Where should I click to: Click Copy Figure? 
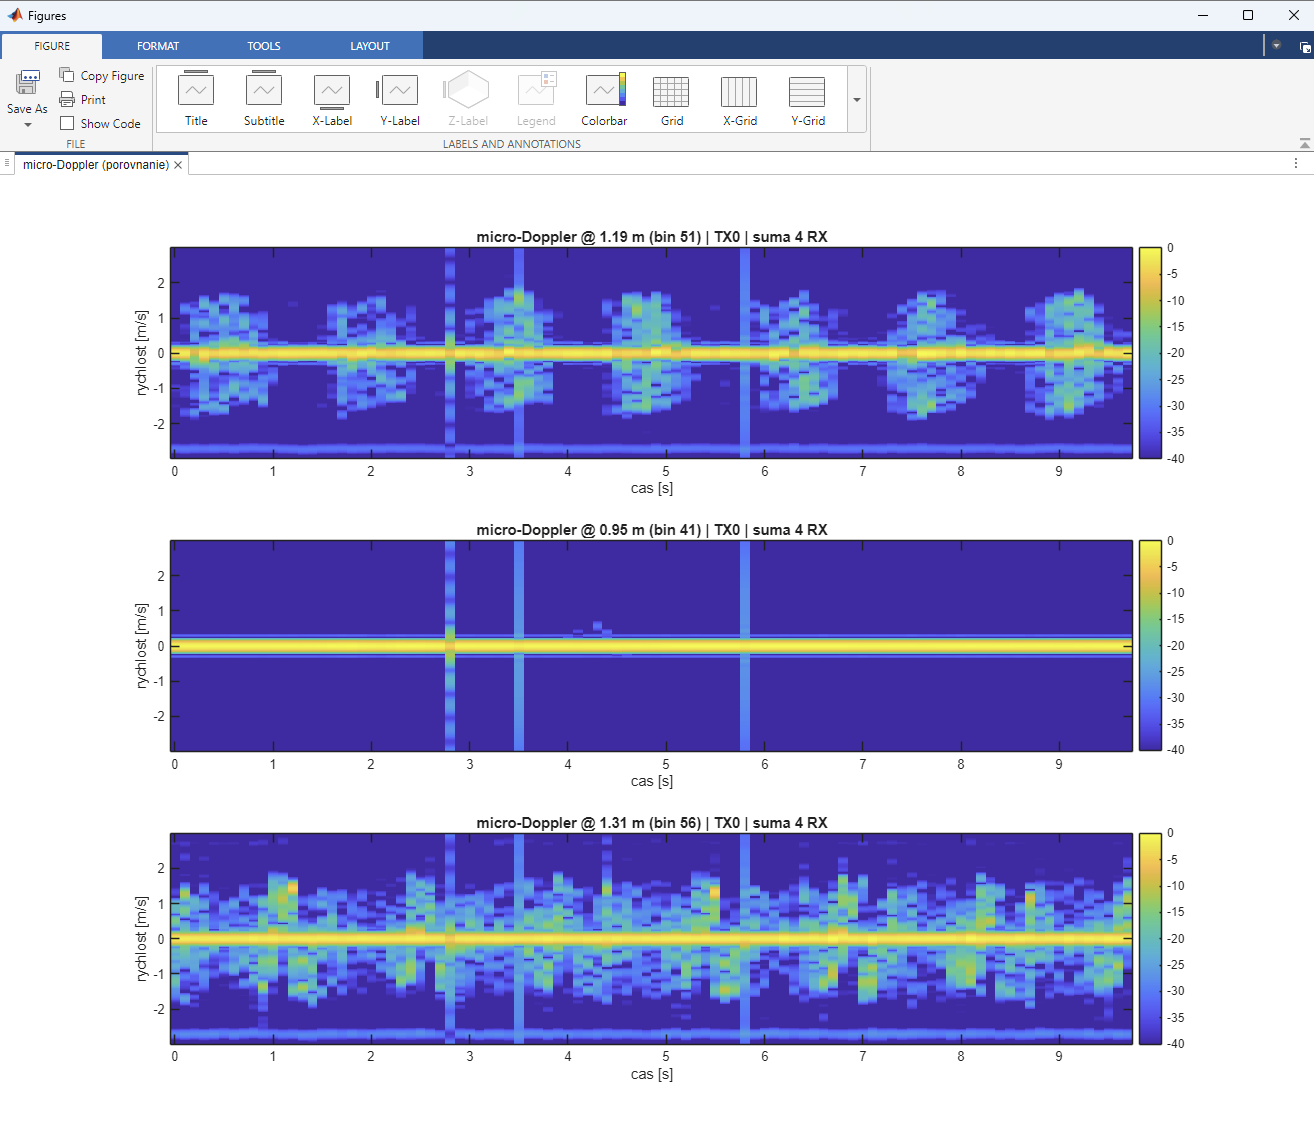point(102,75)
